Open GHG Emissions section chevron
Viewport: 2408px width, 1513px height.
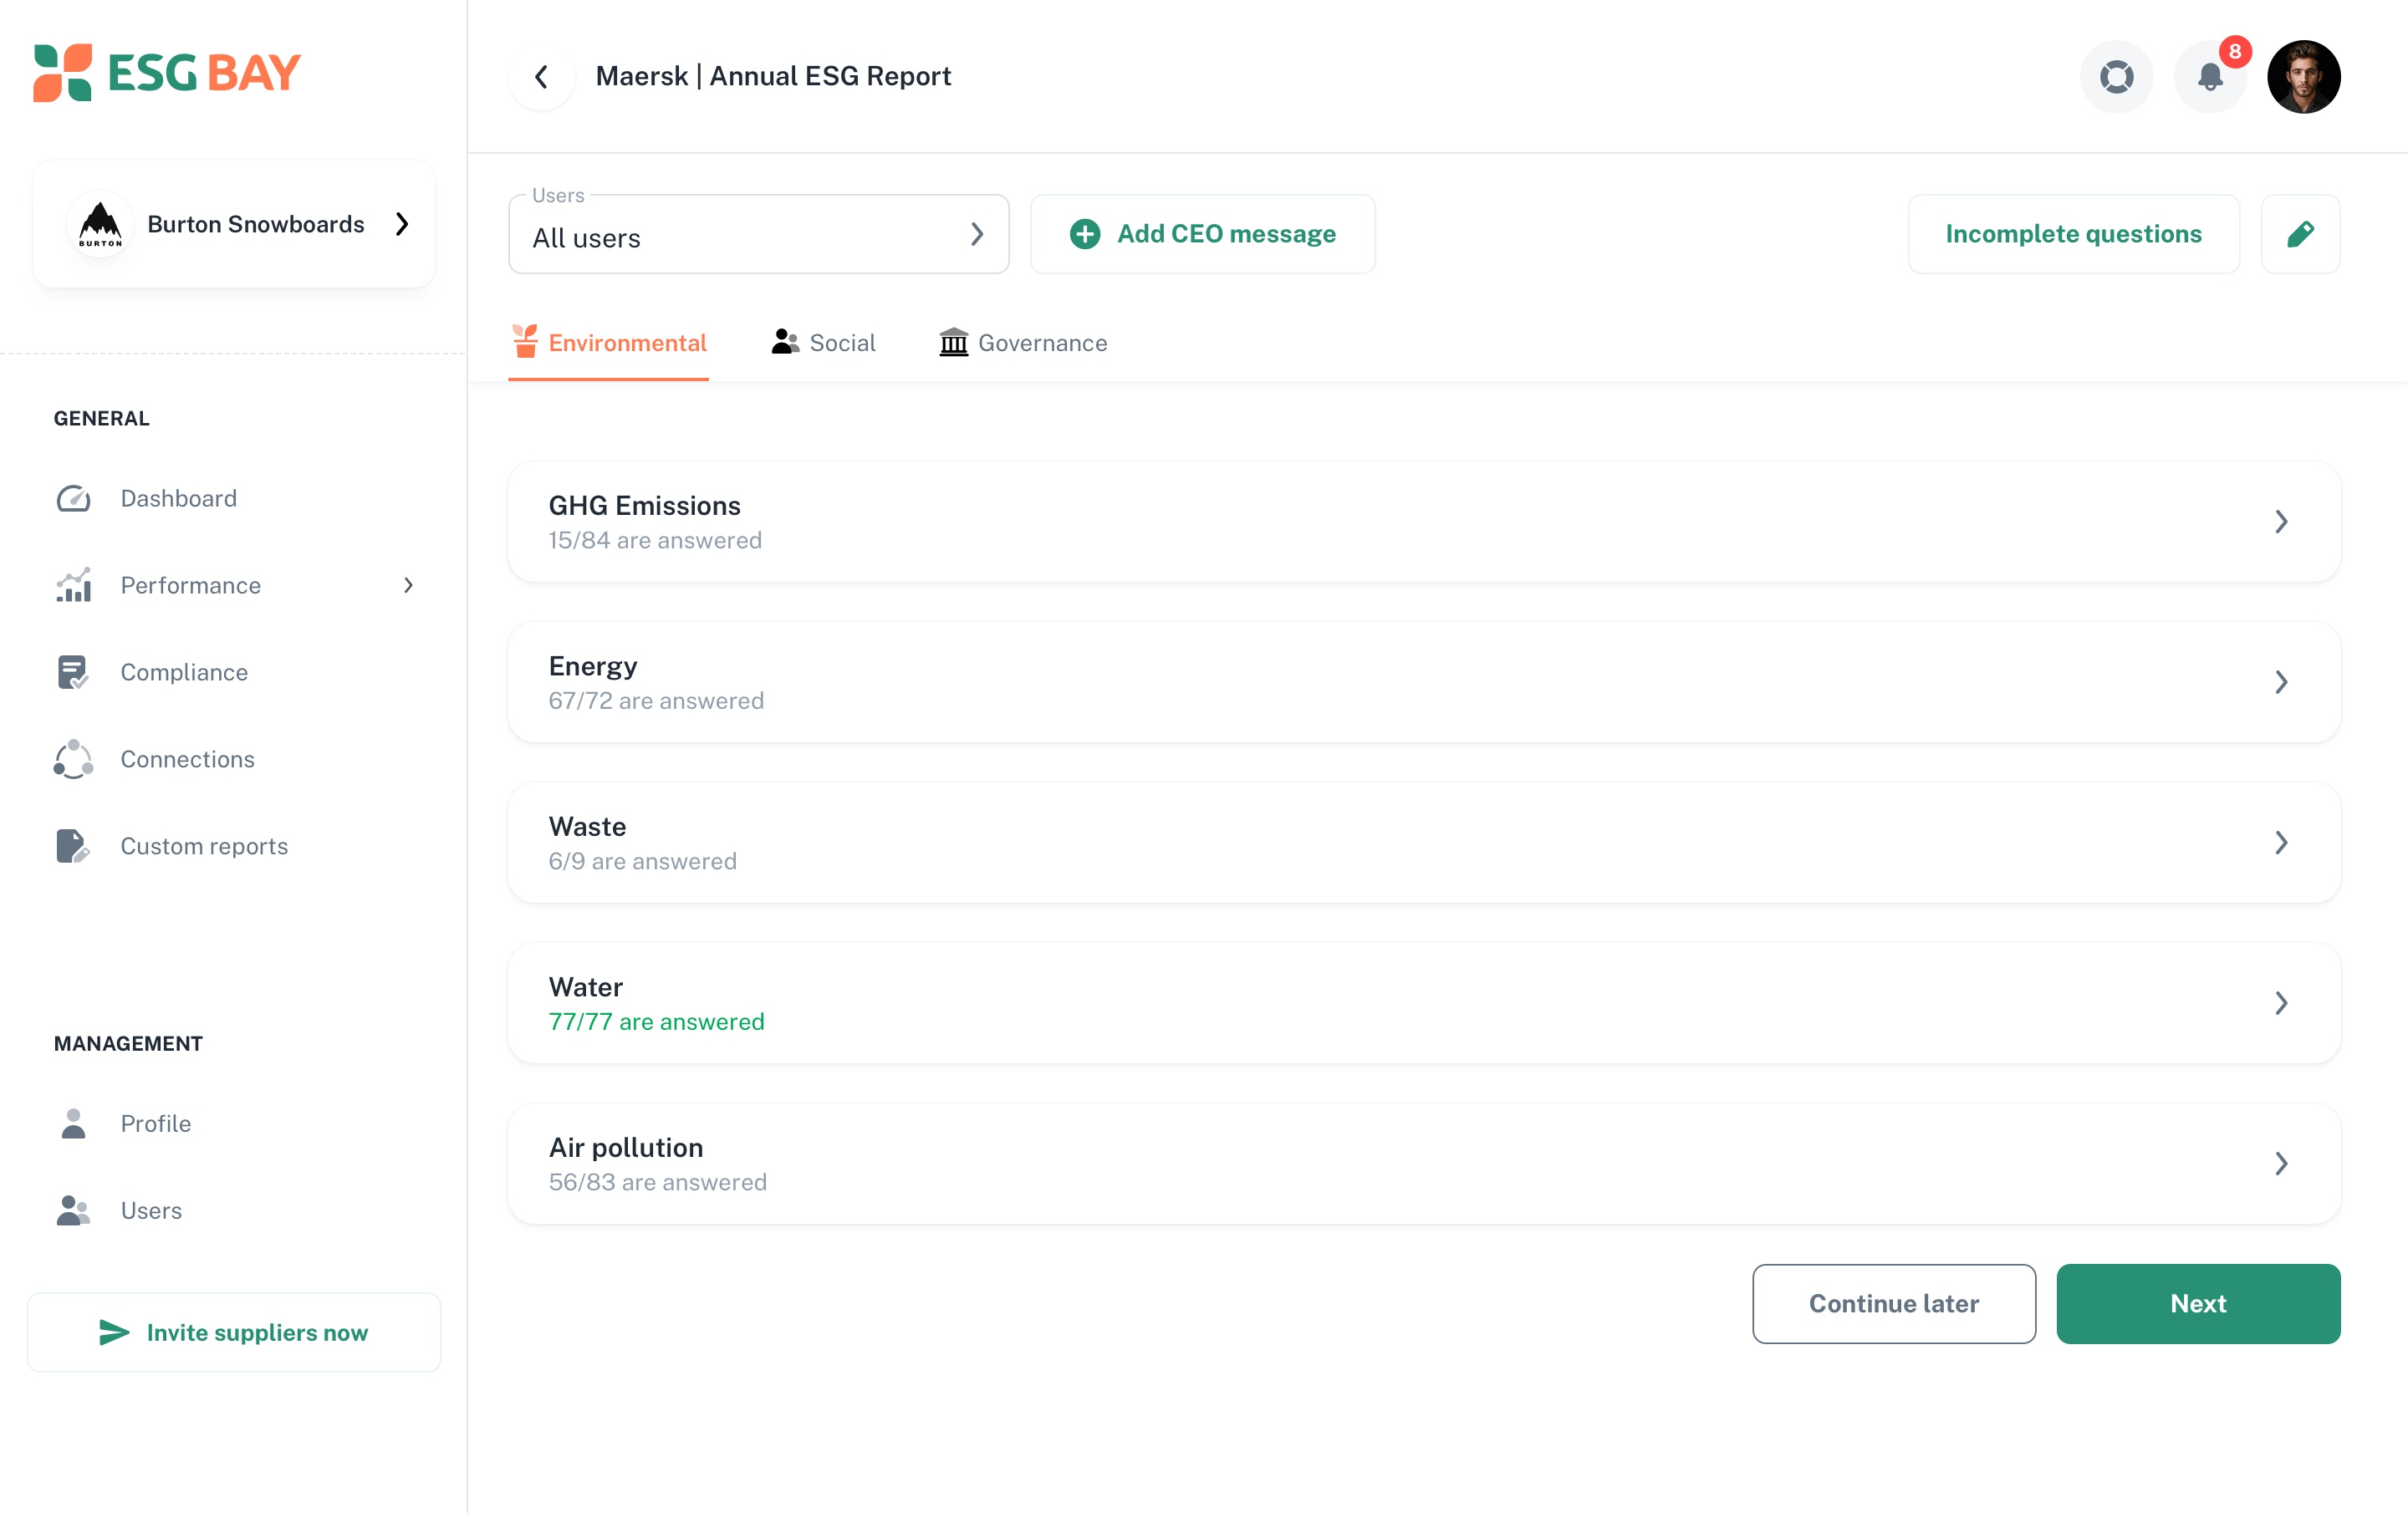tap(2281, 522)
